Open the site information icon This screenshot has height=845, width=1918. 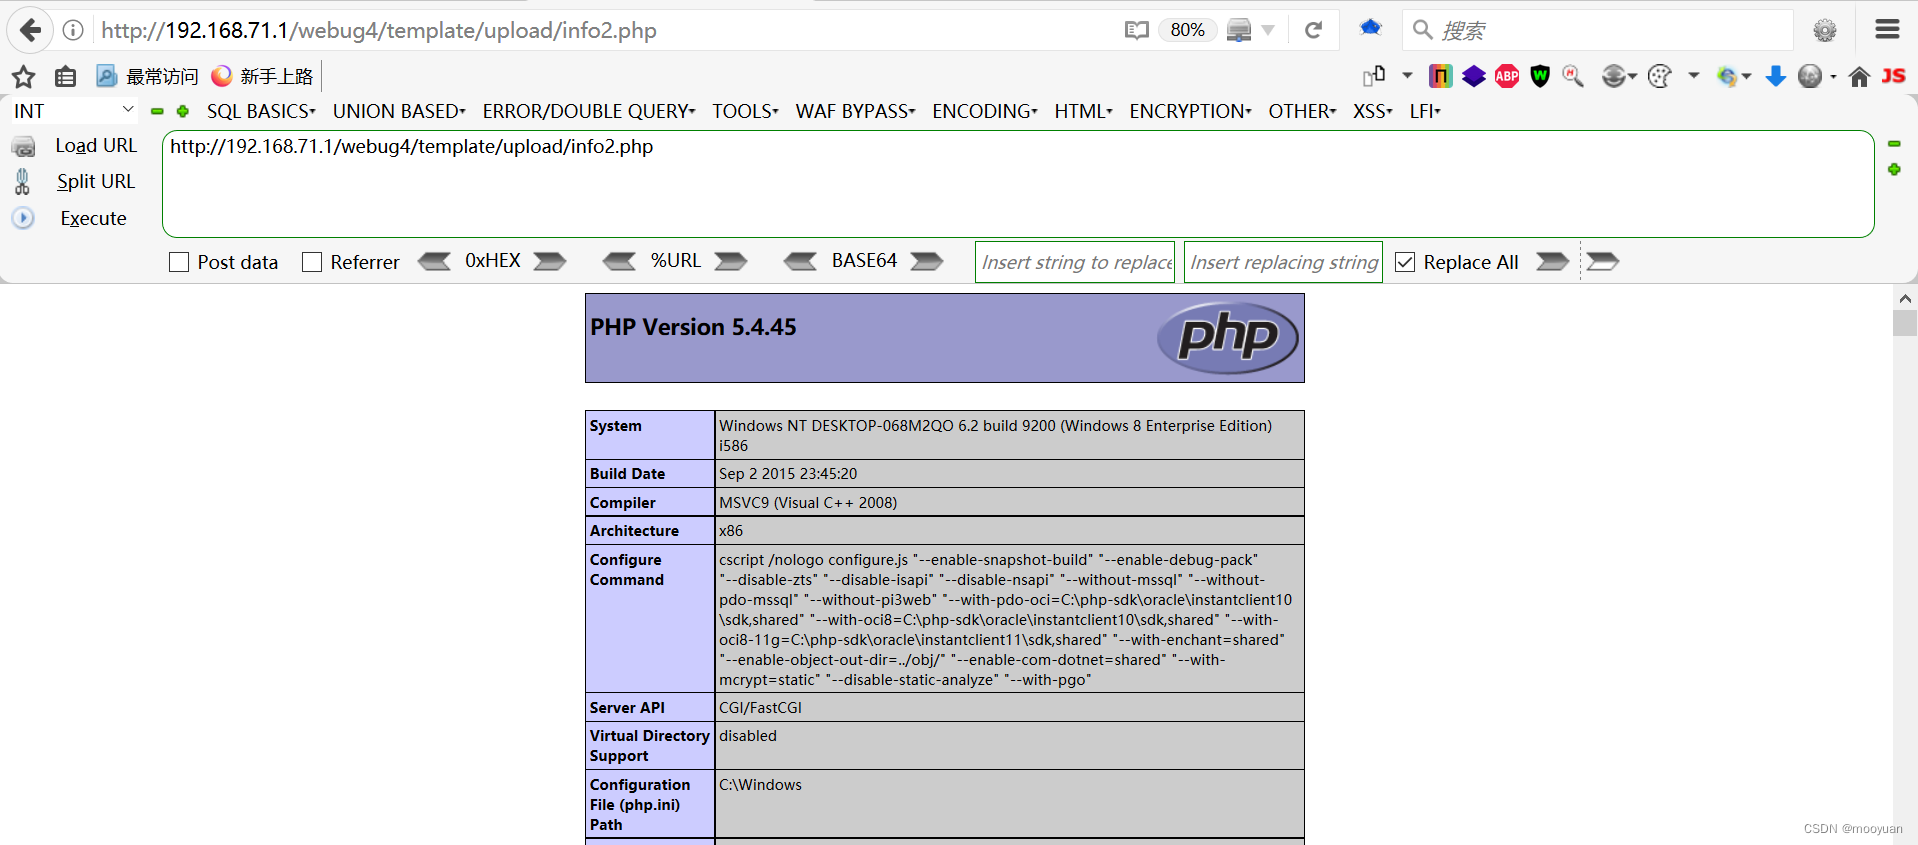pos(73,30)
